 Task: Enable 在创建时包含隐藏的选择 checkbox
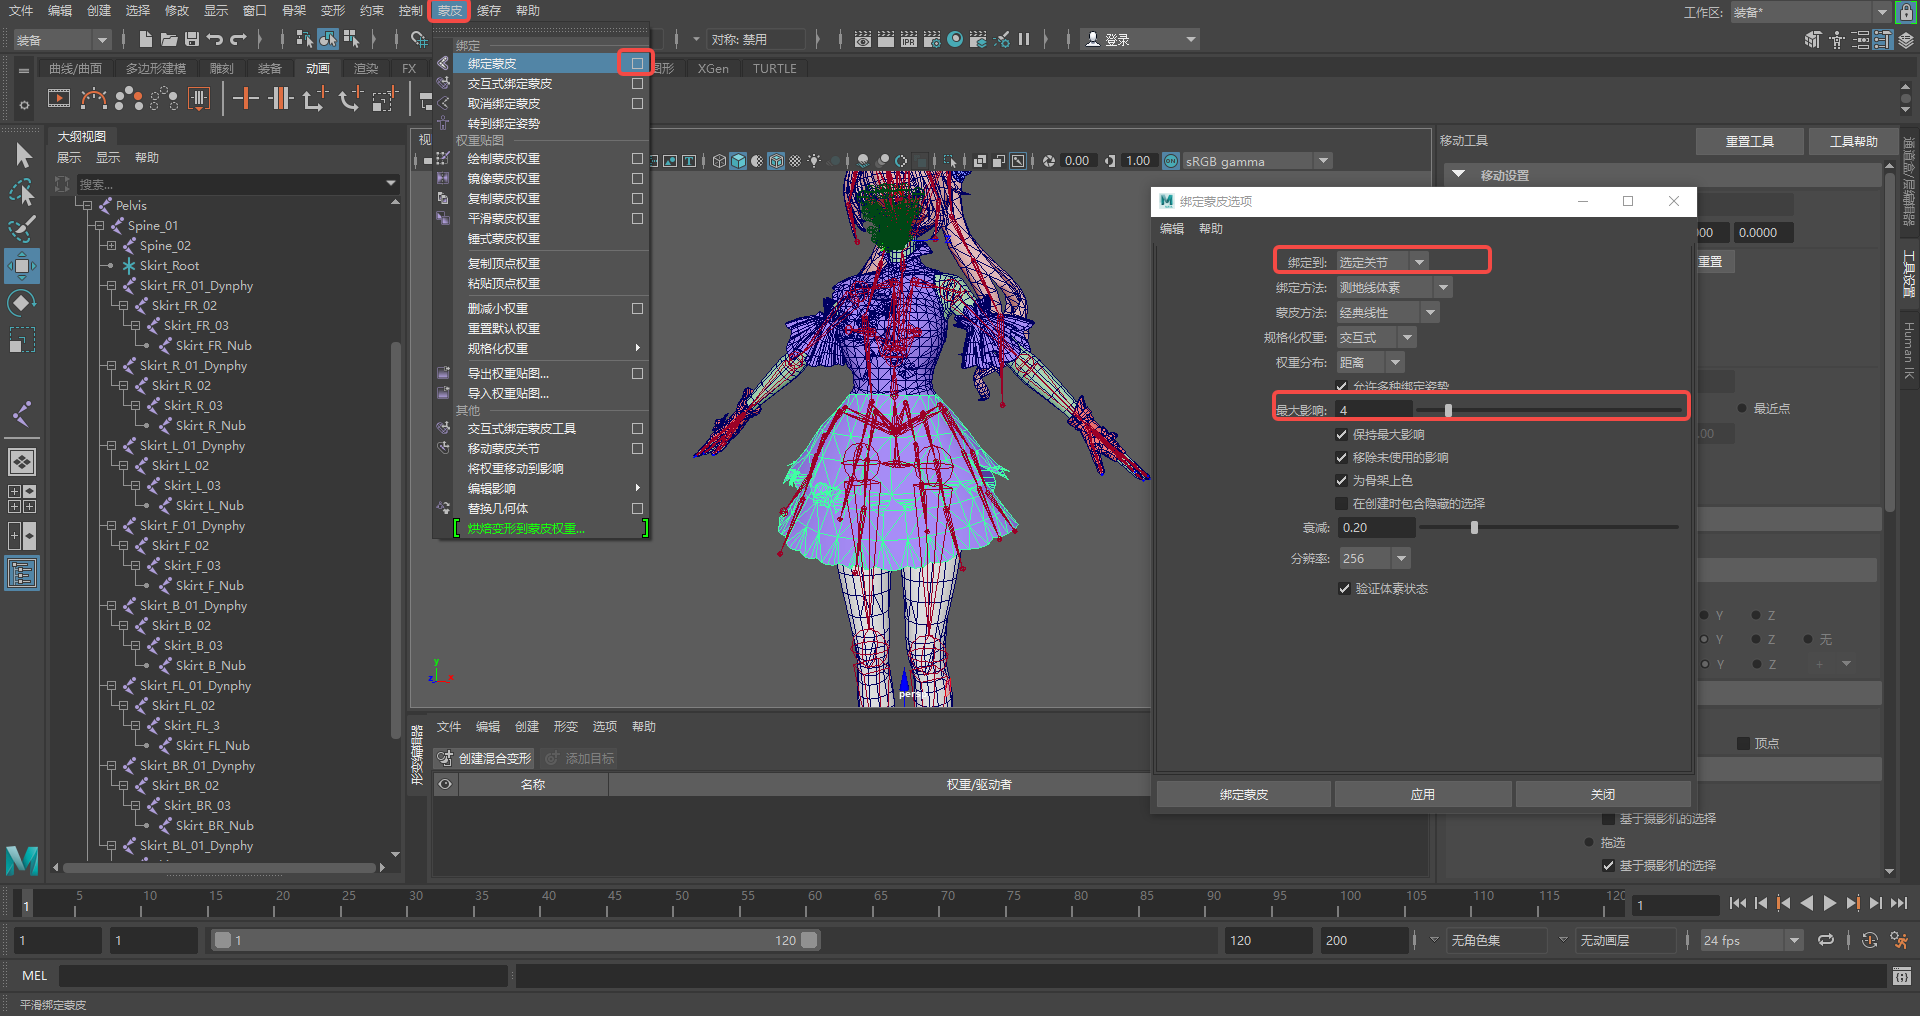(1342, 503)
